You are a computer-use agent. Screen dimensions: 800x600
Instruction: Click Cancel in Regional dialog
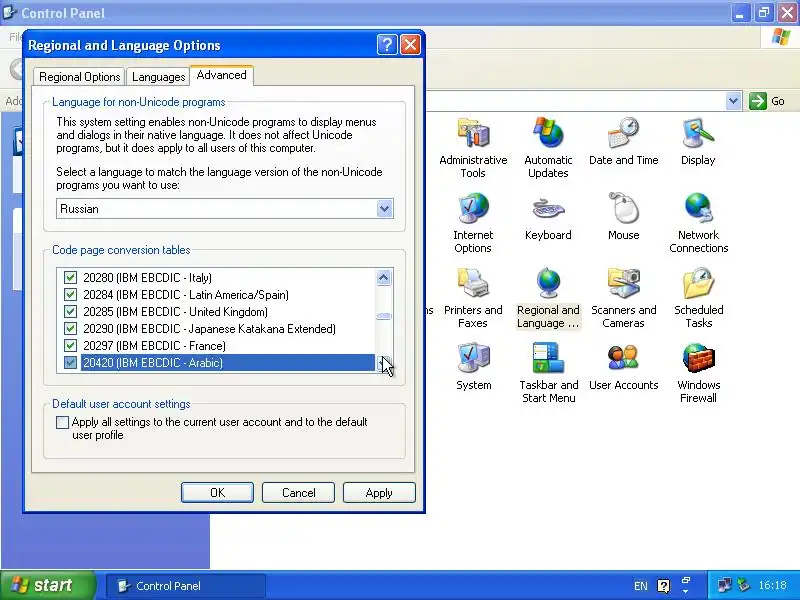298,492
